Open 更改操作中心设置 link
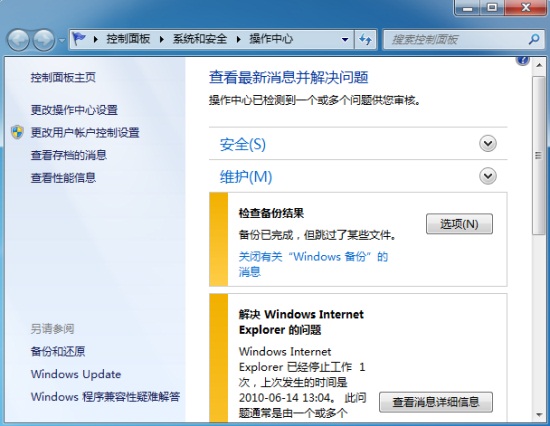Screen dimensions: 550x426 [x=74, y=110]
